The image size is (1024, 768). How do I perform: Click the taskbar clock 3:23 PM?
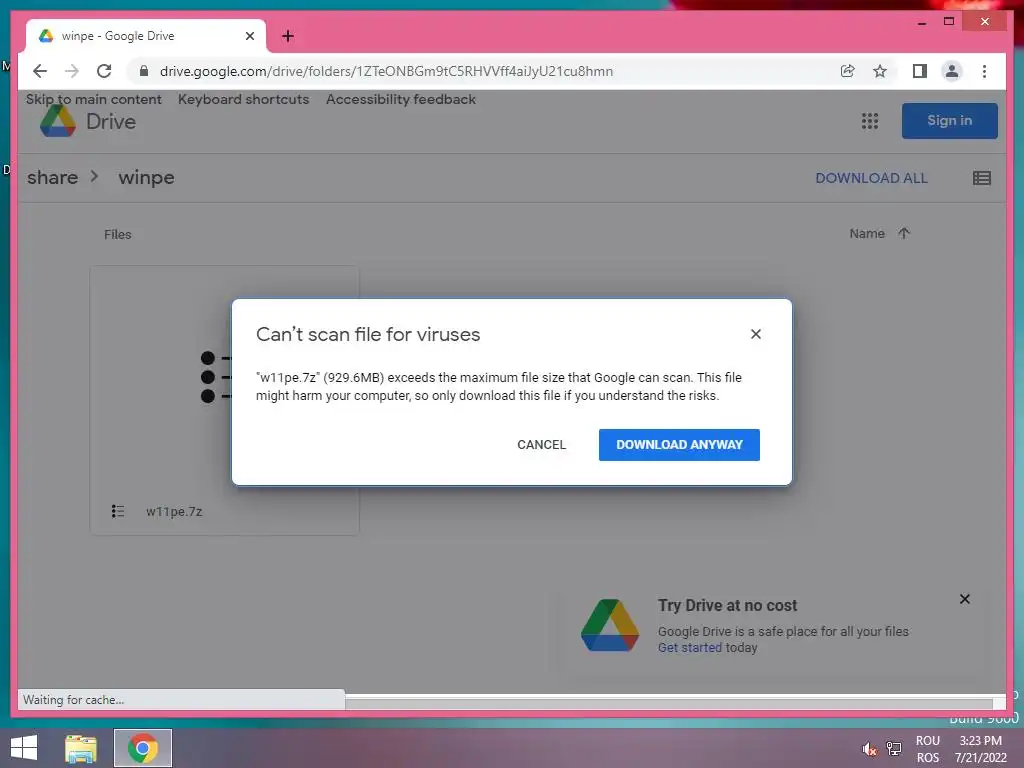(980, 741)
